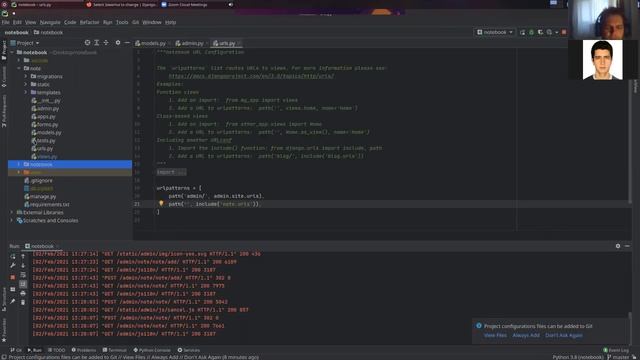The height and width of the screenshot is (360, 640).
Task: Open the Event Log
Action: (616, 350)
